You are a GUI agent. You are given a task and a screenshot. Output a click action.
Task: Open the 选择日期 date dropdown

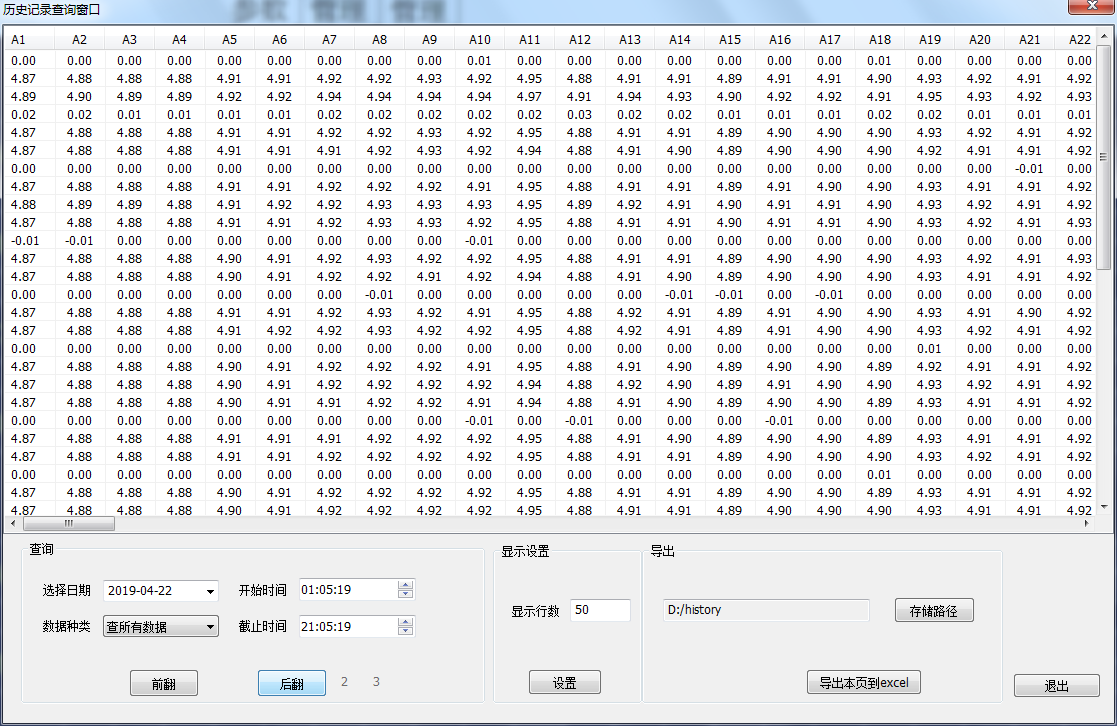point(210,591)
